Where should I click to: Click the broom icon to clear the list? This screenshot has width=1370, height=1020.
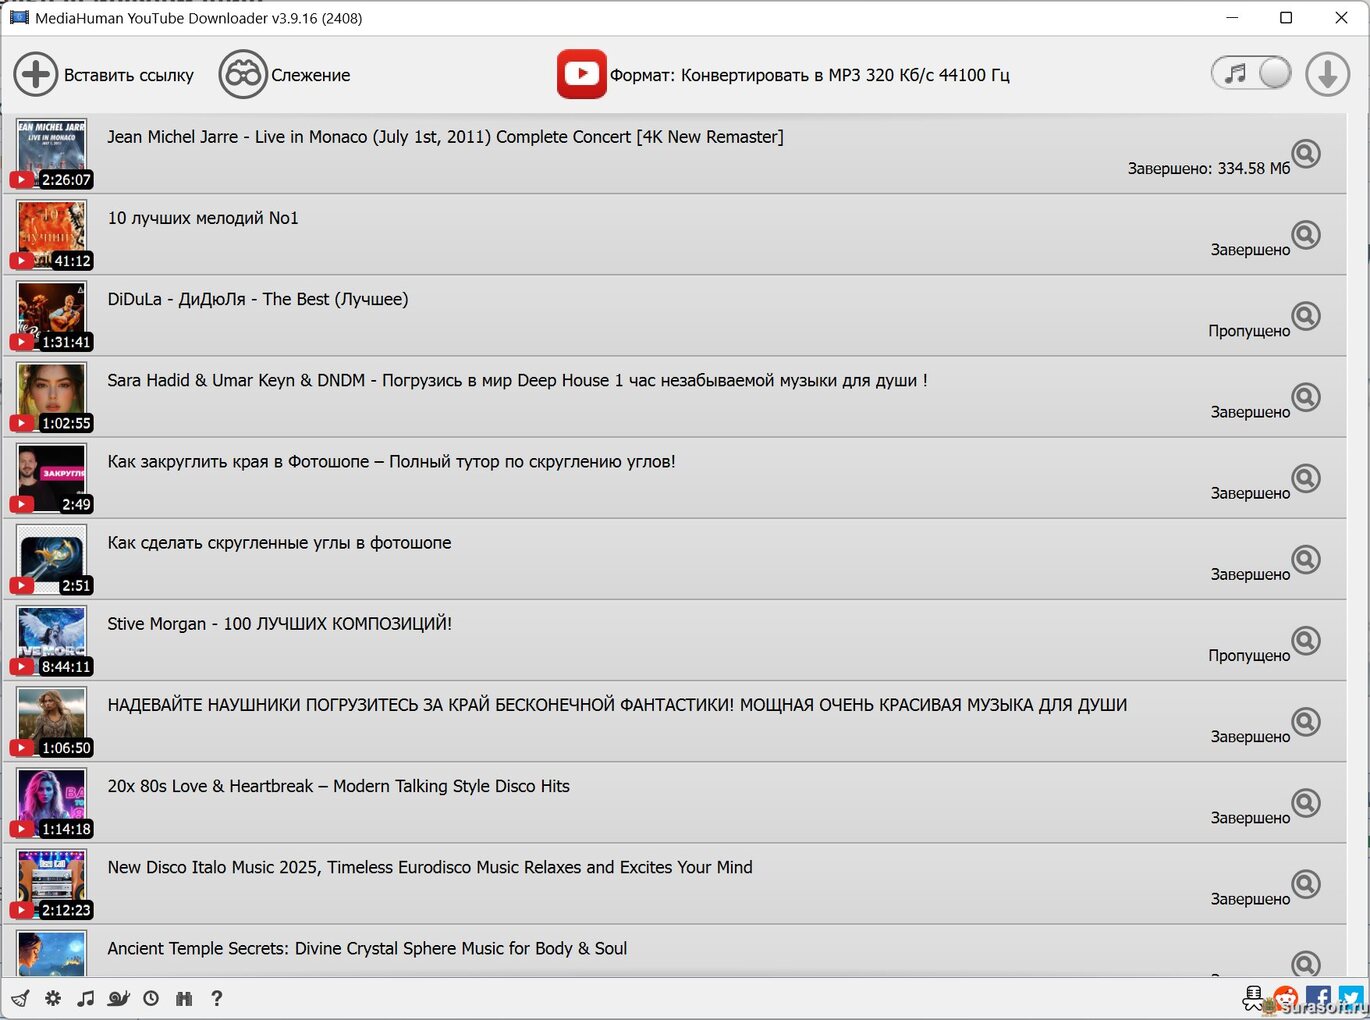click(21, 998)
